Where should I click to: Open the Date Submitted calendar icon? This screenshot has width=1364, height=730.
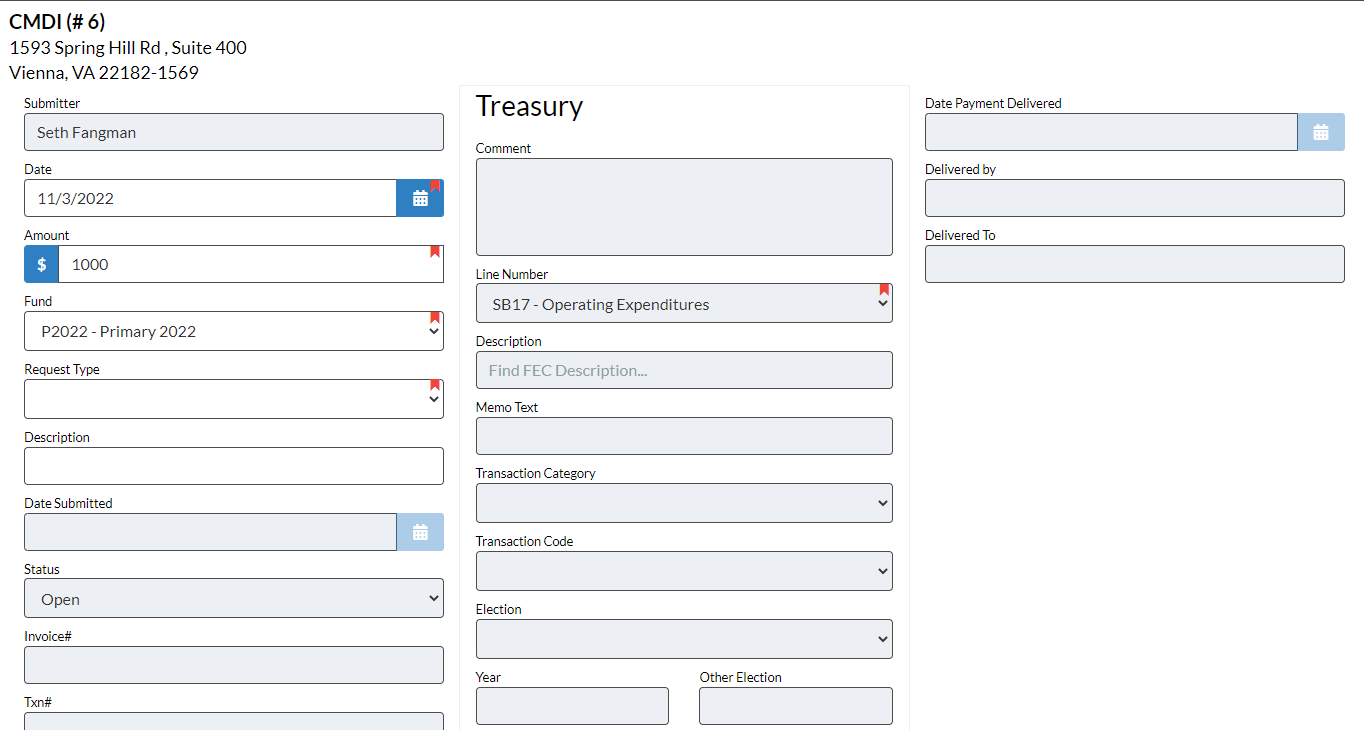[420, 532]
